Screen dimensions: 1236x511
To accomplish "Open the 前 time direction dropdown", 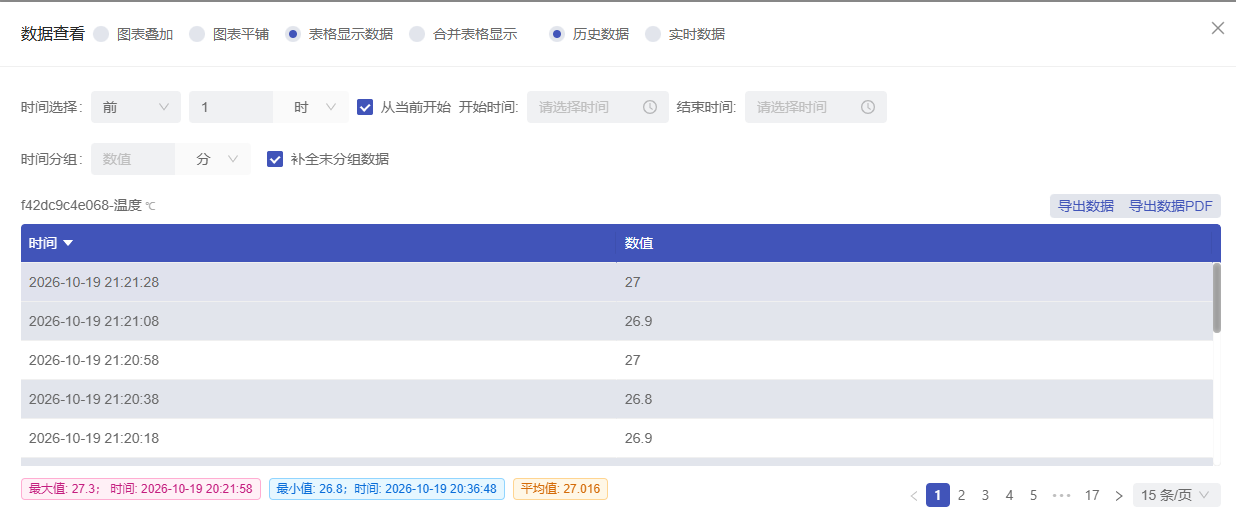I will pyautogui.click(x=136, y=107).
